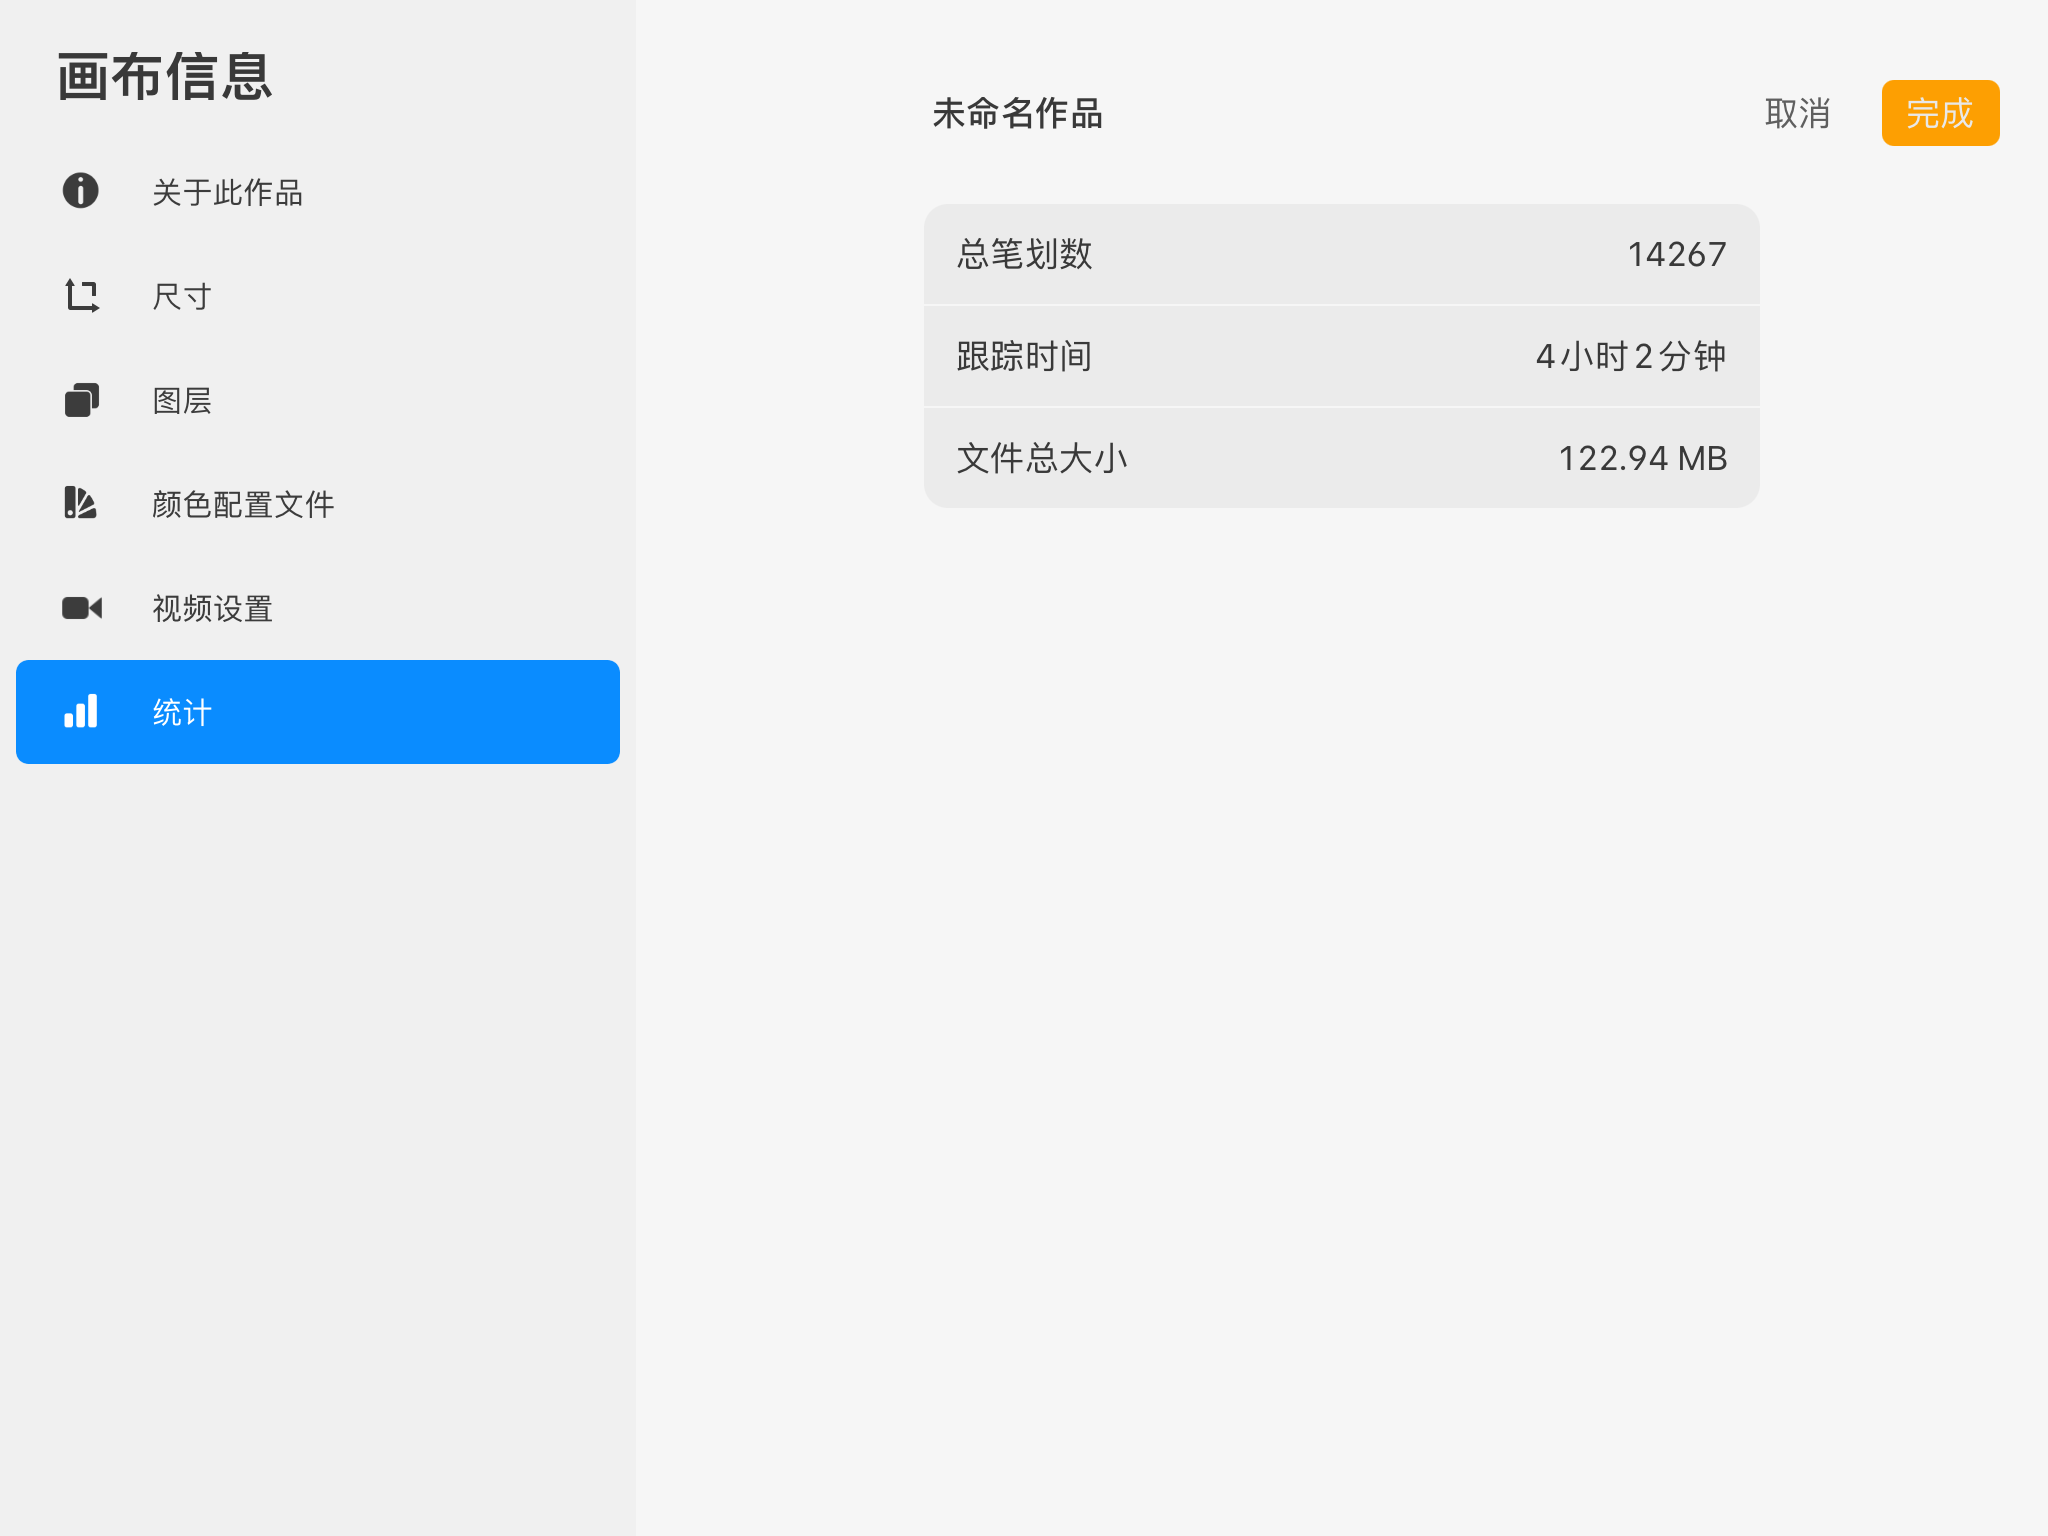Click the 跟踪时间 row
This screenshot has width=2048, height=1536.
pyautogui.click(x=1341, y=357)
